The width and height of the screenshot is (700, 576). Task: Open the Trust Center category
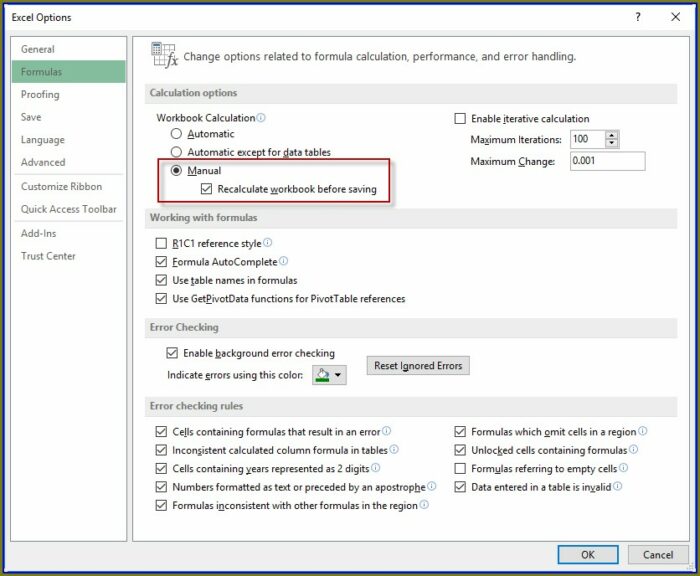(x=69, y=256)
